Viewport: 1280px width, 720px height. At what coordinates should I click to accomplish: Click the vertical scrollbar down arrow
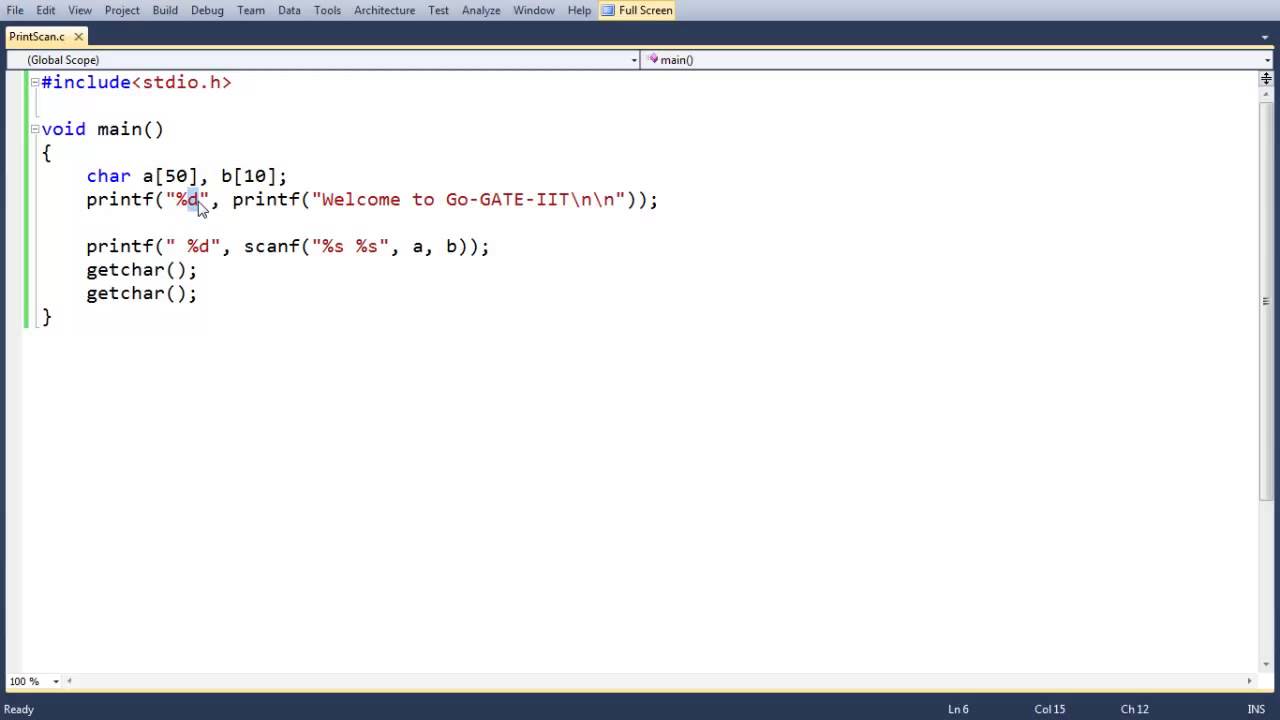pyautogui.click(x=1266, y=664)
